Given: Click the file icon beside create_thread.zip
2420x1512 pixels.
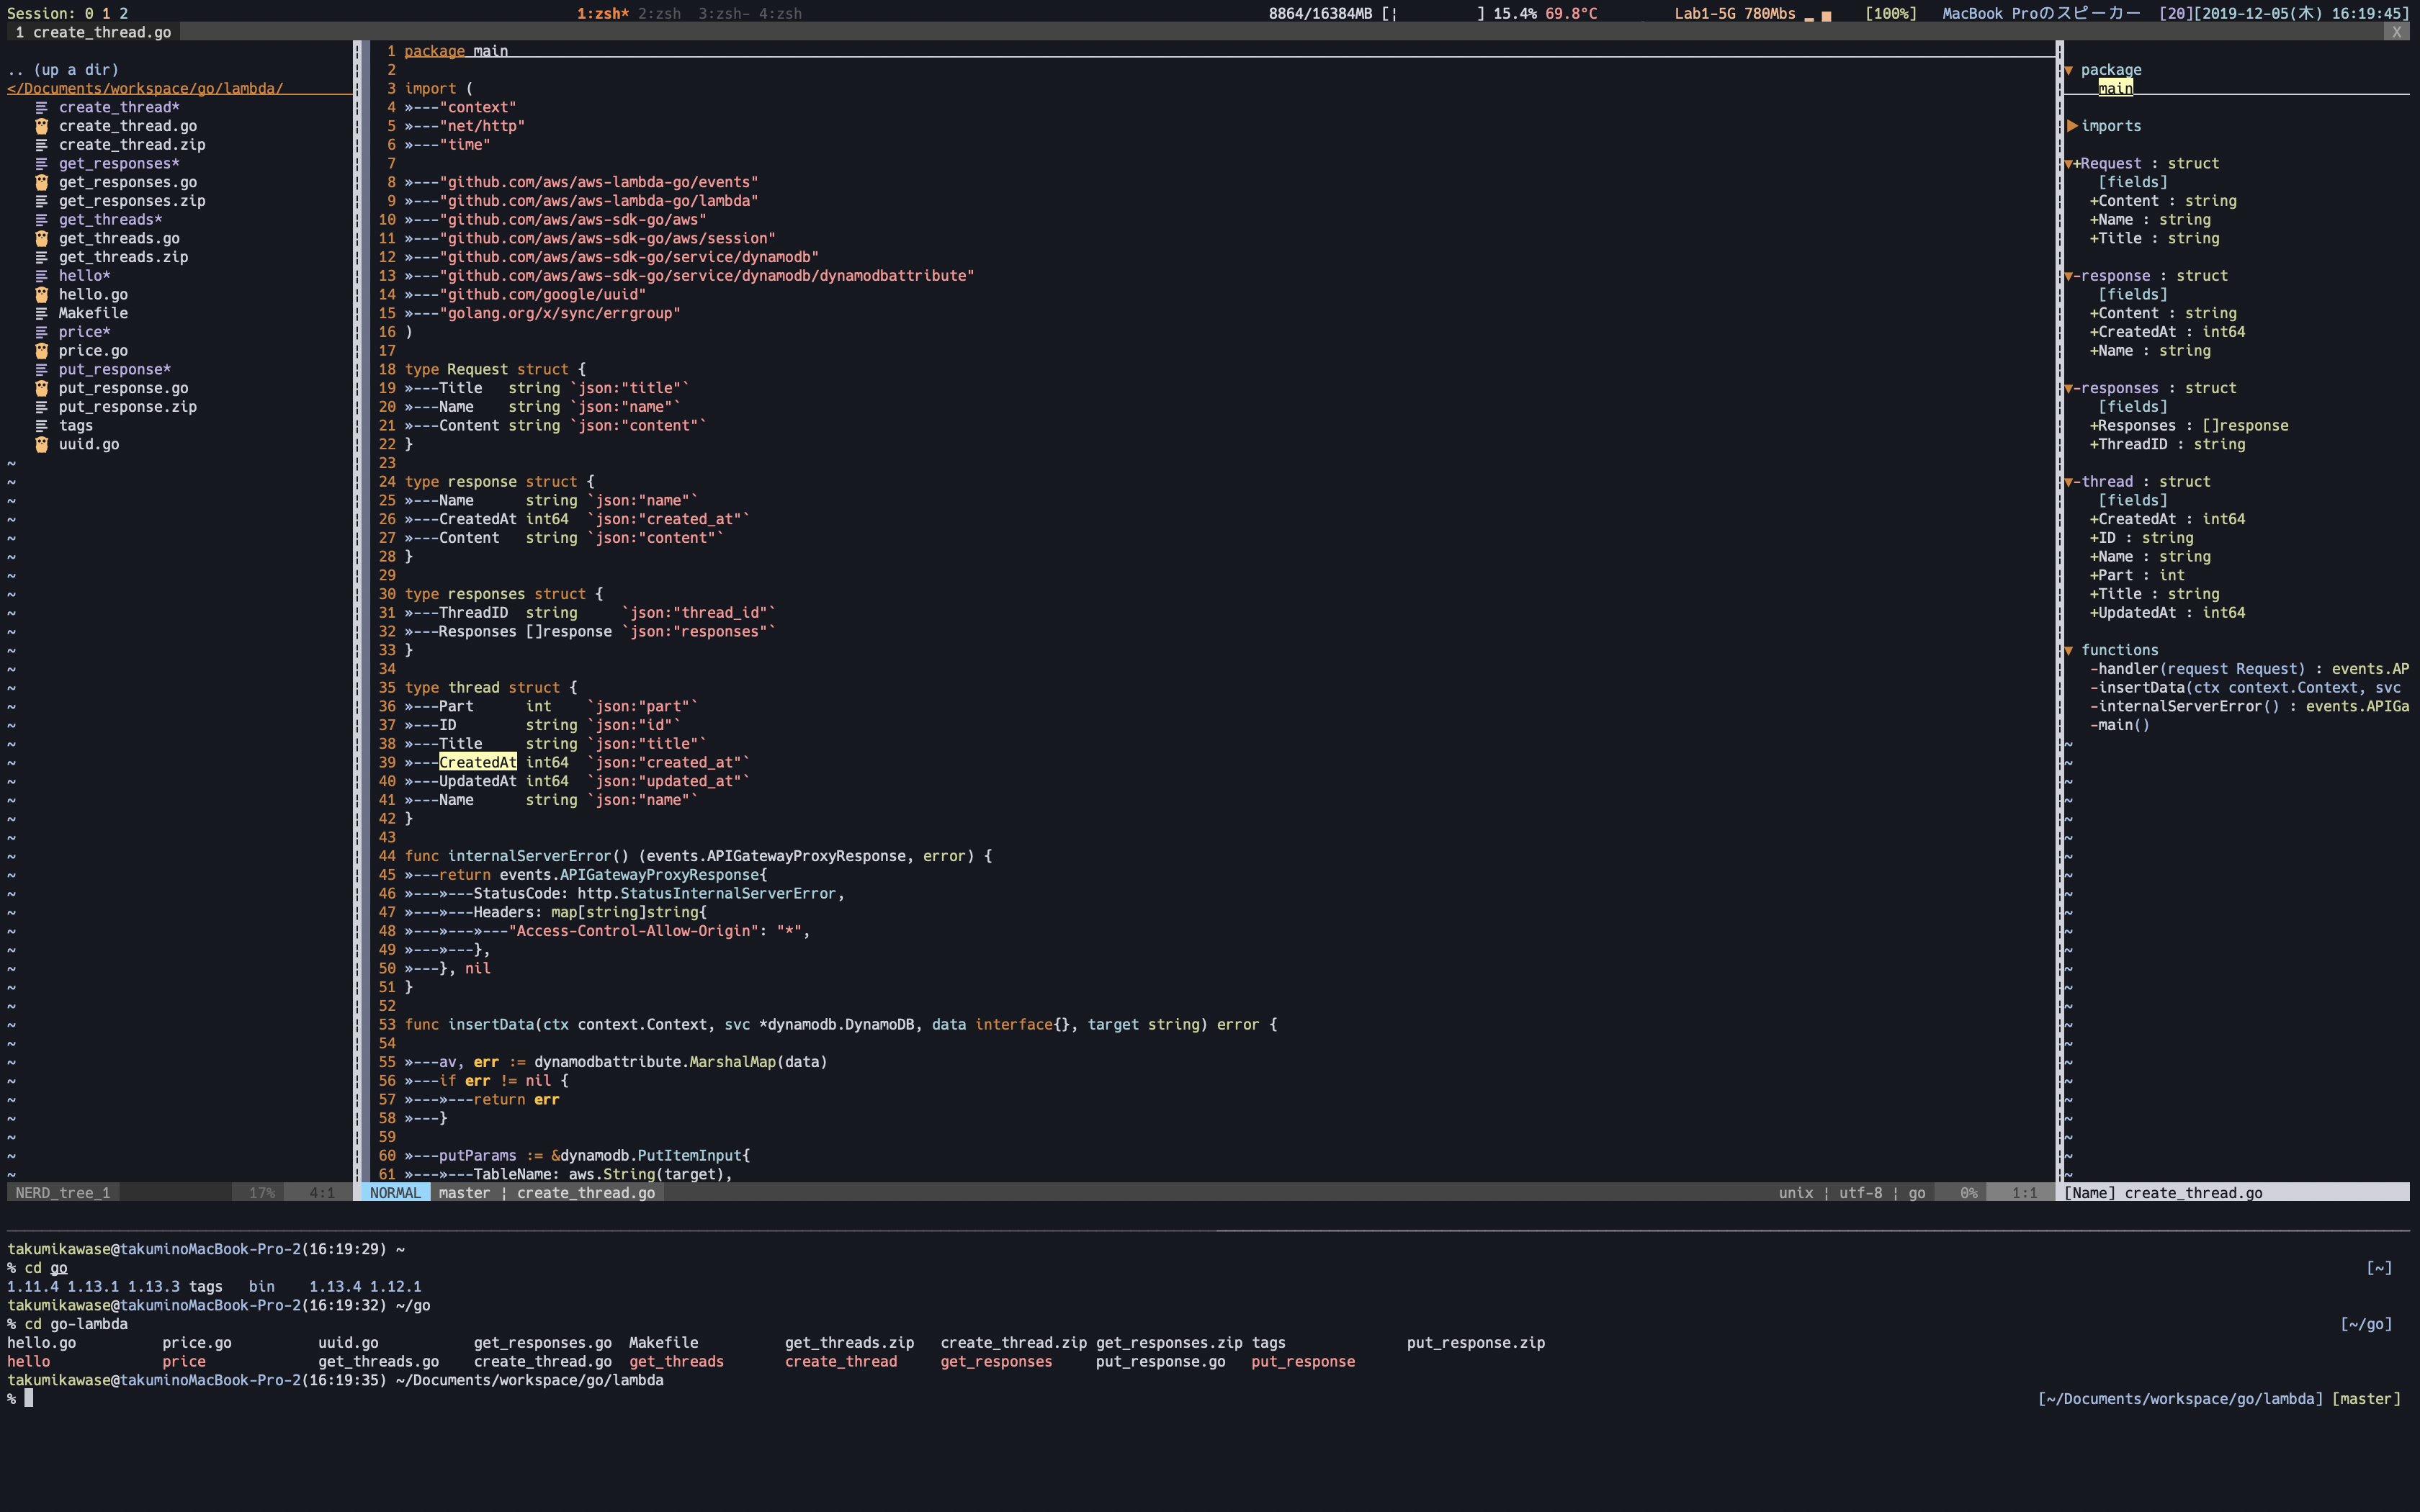Looking at the screenshot, I should tap(42, 145).
